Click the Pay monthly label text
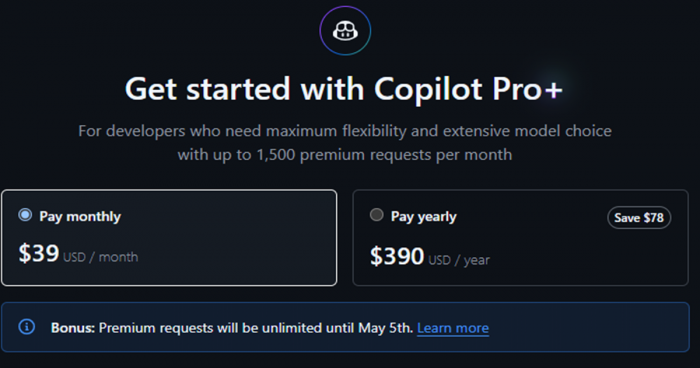 (80, 217)
